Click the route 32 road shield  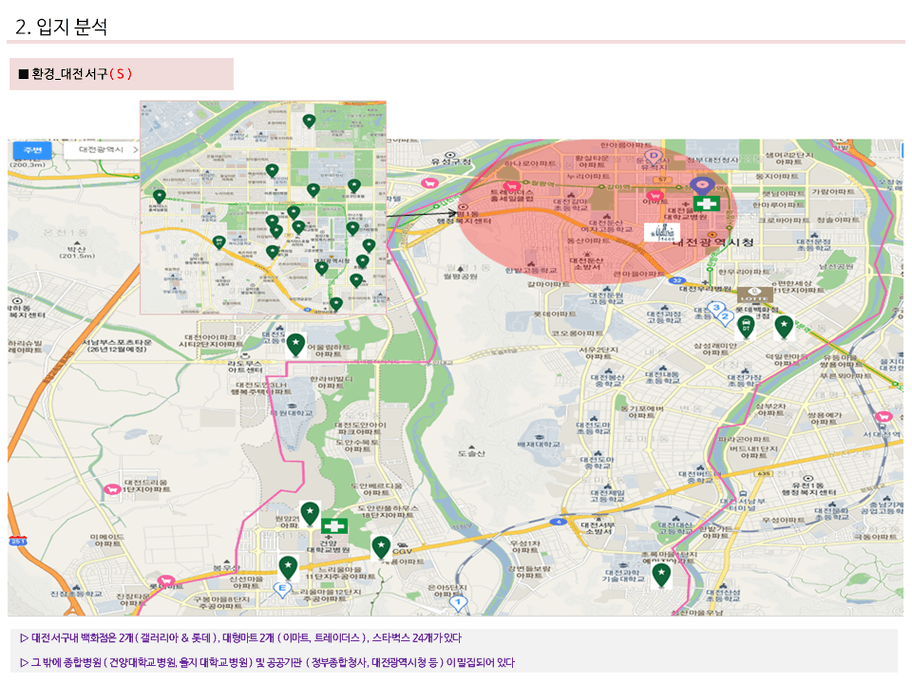pos(676,280)
